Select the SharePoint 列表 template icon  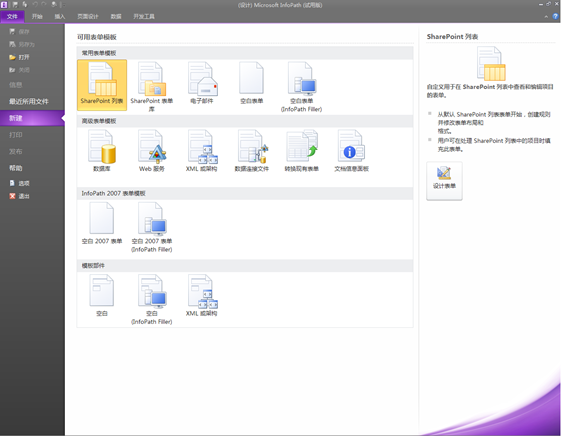[x=102, y=85]
